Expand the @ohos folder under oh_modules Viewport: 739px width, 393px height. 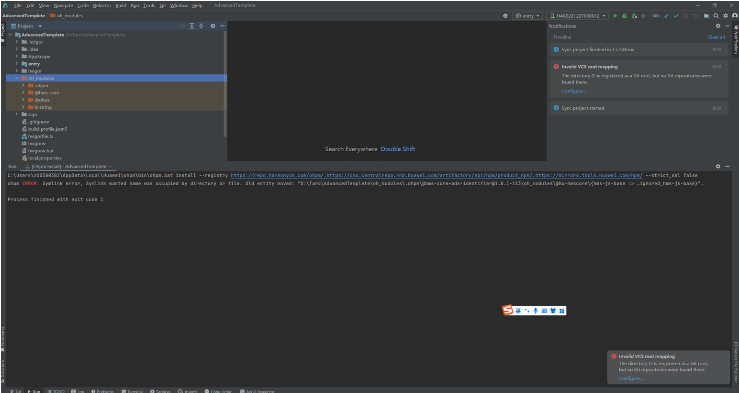(23, 100)
